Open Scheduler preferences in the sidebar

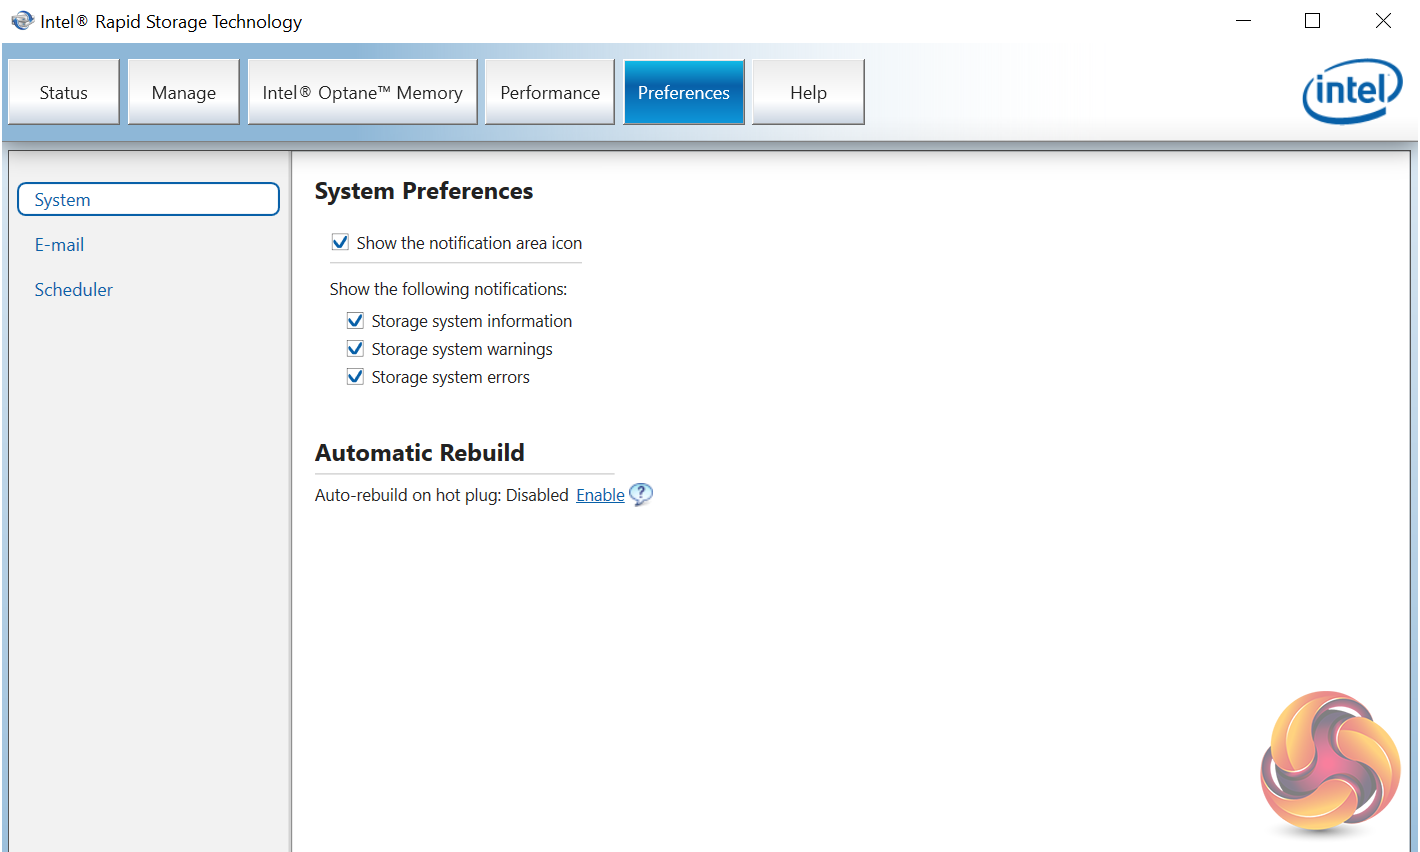tap(74, 289)
